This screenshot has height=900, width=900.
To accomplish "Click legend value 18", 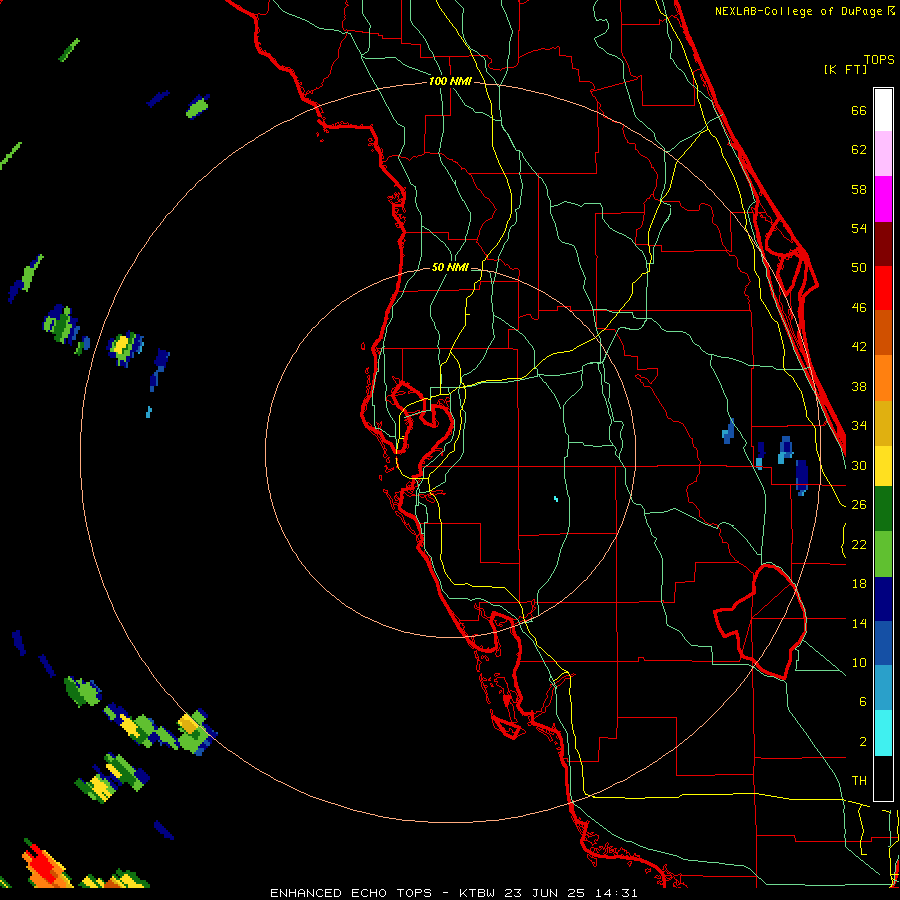I will coord(859,584).
